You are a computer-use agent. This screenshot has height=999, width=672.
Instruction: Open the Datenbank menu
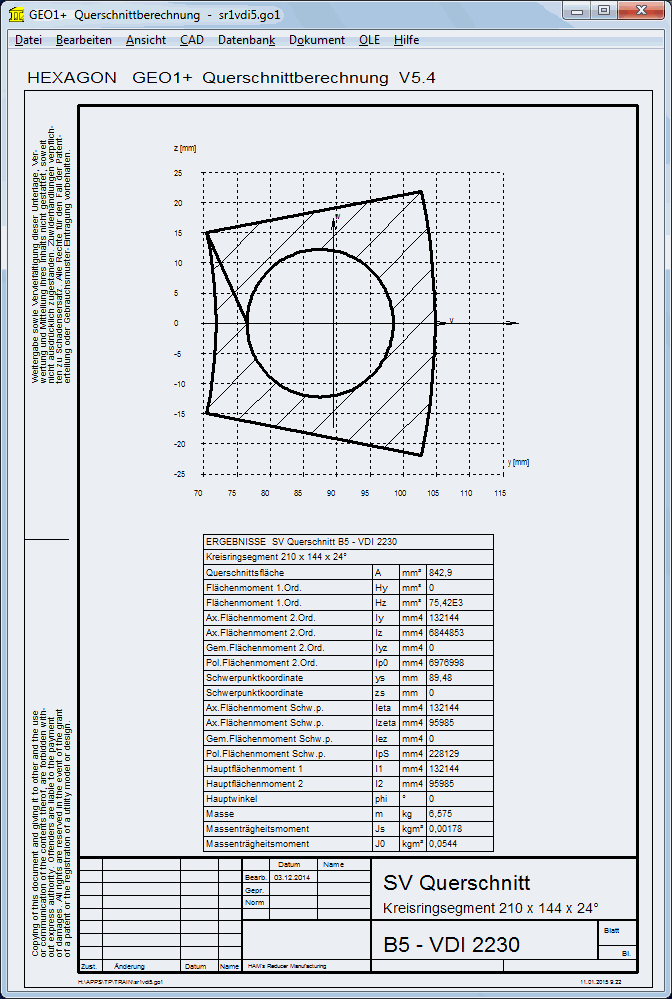coord(246,40)
